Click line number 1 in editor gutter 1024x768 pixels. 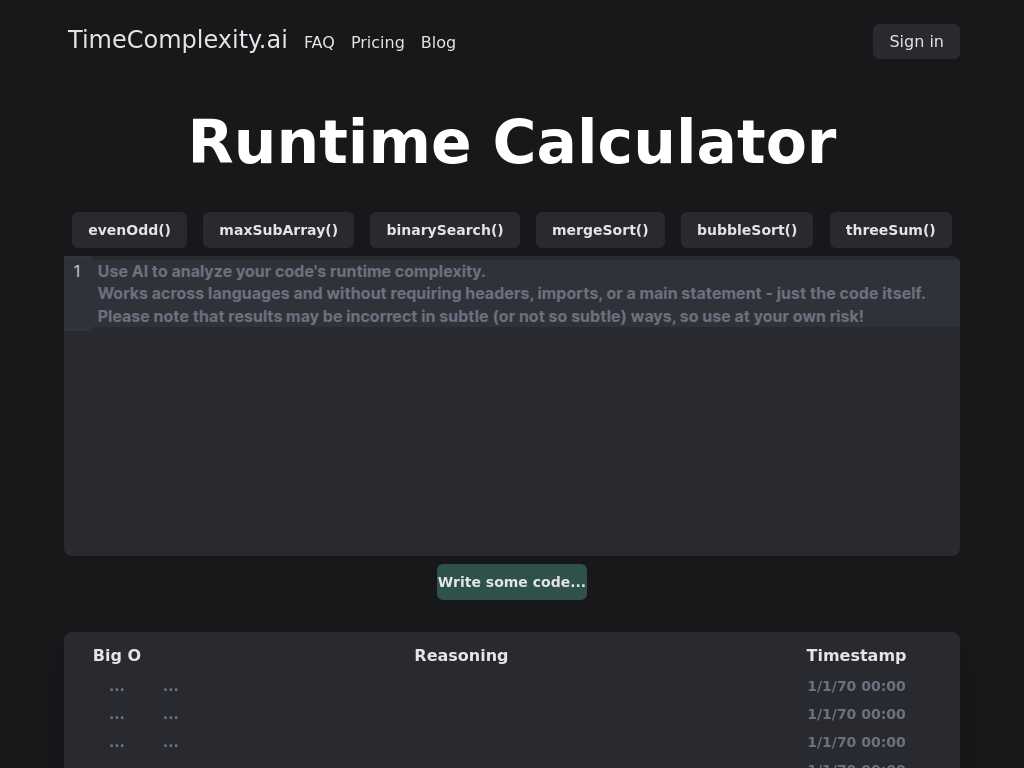coord(78,271)
